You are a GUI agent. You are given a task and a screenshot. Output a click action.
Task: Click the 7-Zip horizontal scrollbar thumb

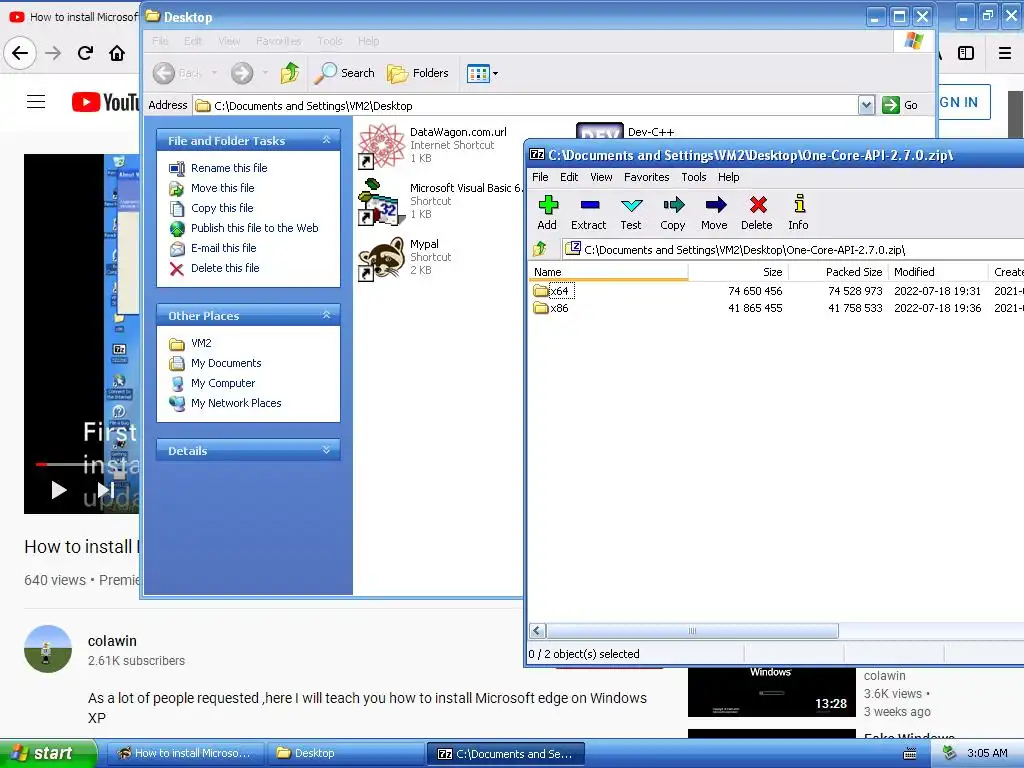692,631
